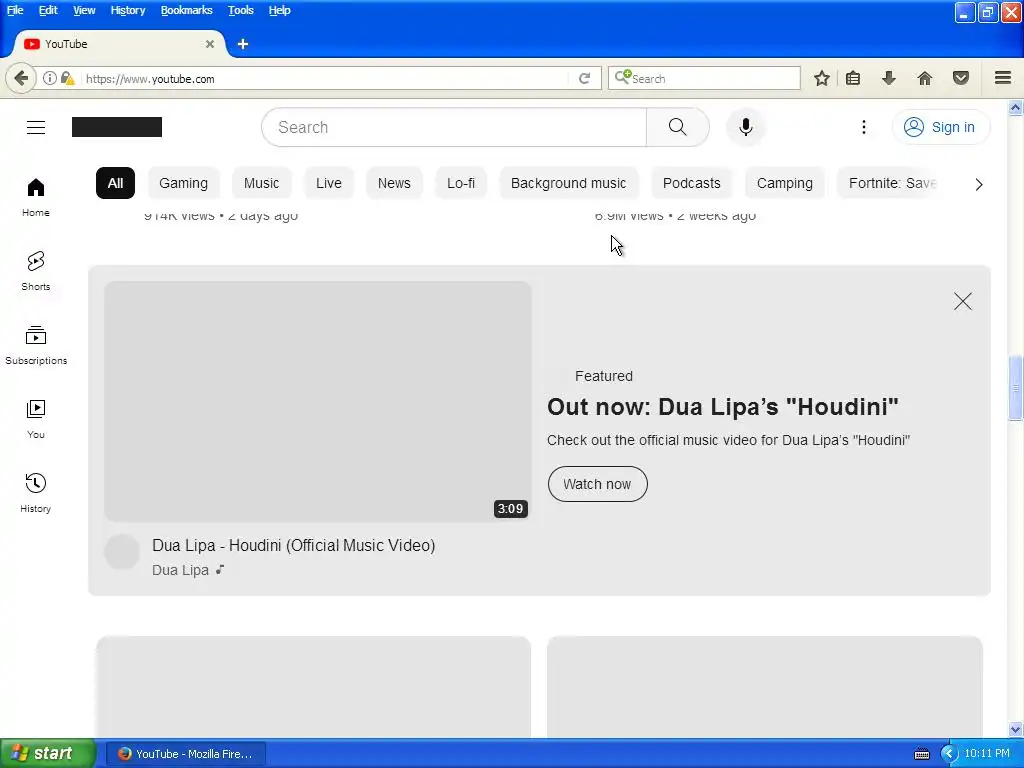Go to browser home page icon
The image size is (1024, 768).
click(924, 79)
